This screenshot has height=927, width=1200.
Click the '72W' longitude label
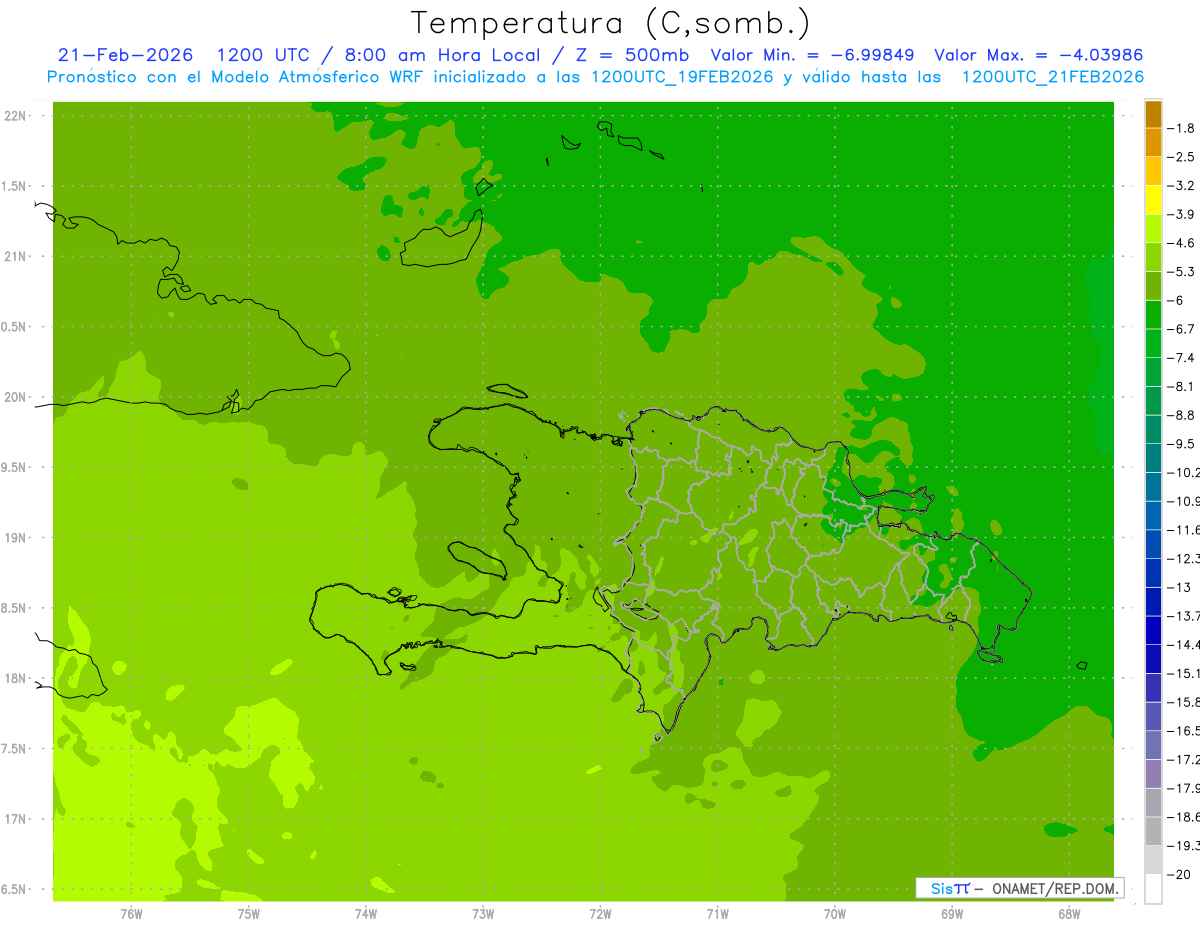click(600, 914)
